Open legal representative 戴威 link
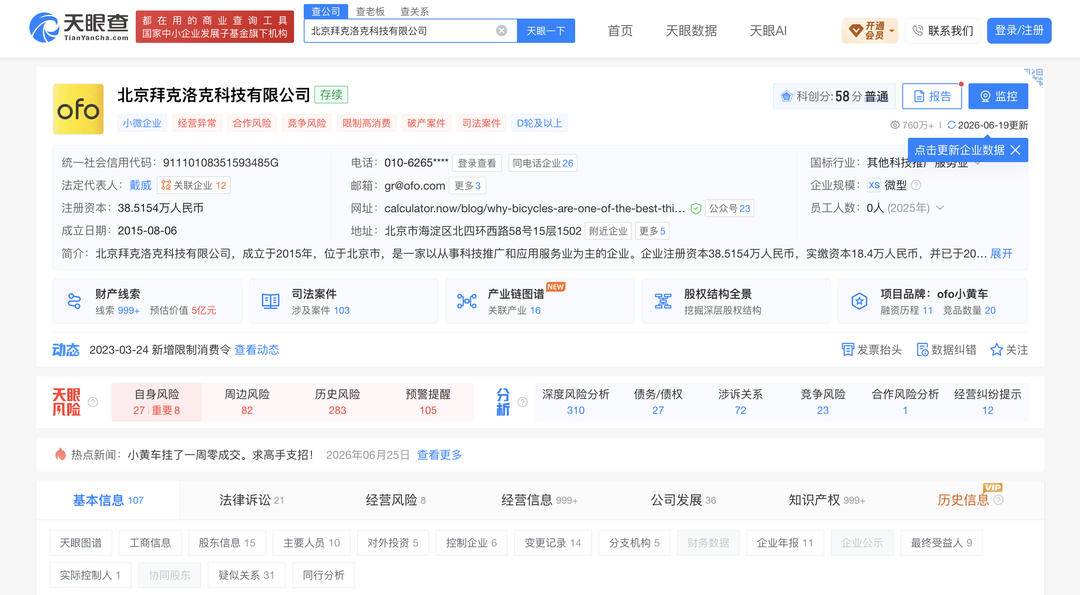This screenshot has width=1080, height=595. coord(140,185)
